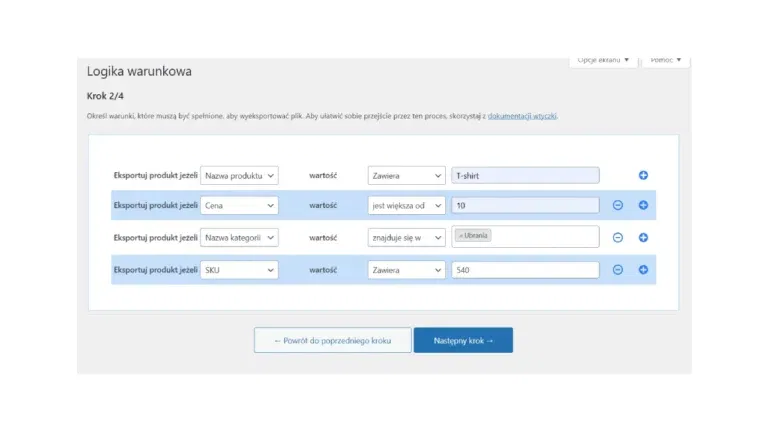Click the price value field containing 10
The height and width of the screenshot is (432, 768).
click(525, 205)
